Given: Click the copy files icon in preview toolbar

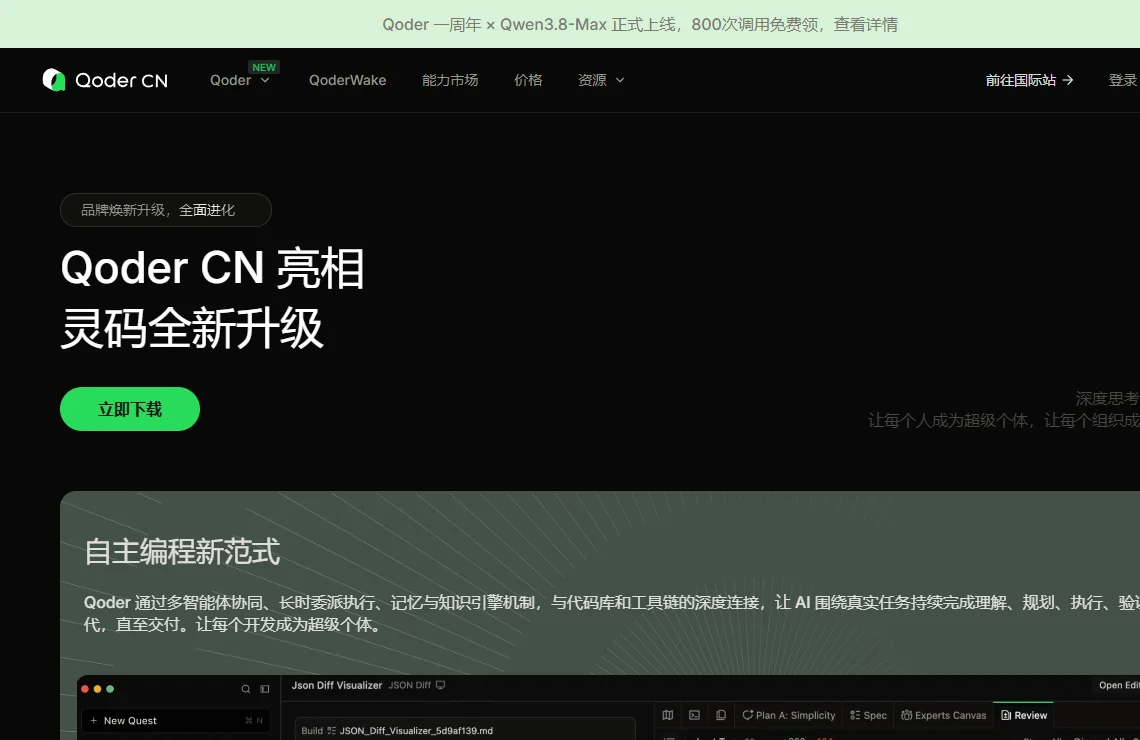Looking at the screenshot, I should [x=720, y=715].
